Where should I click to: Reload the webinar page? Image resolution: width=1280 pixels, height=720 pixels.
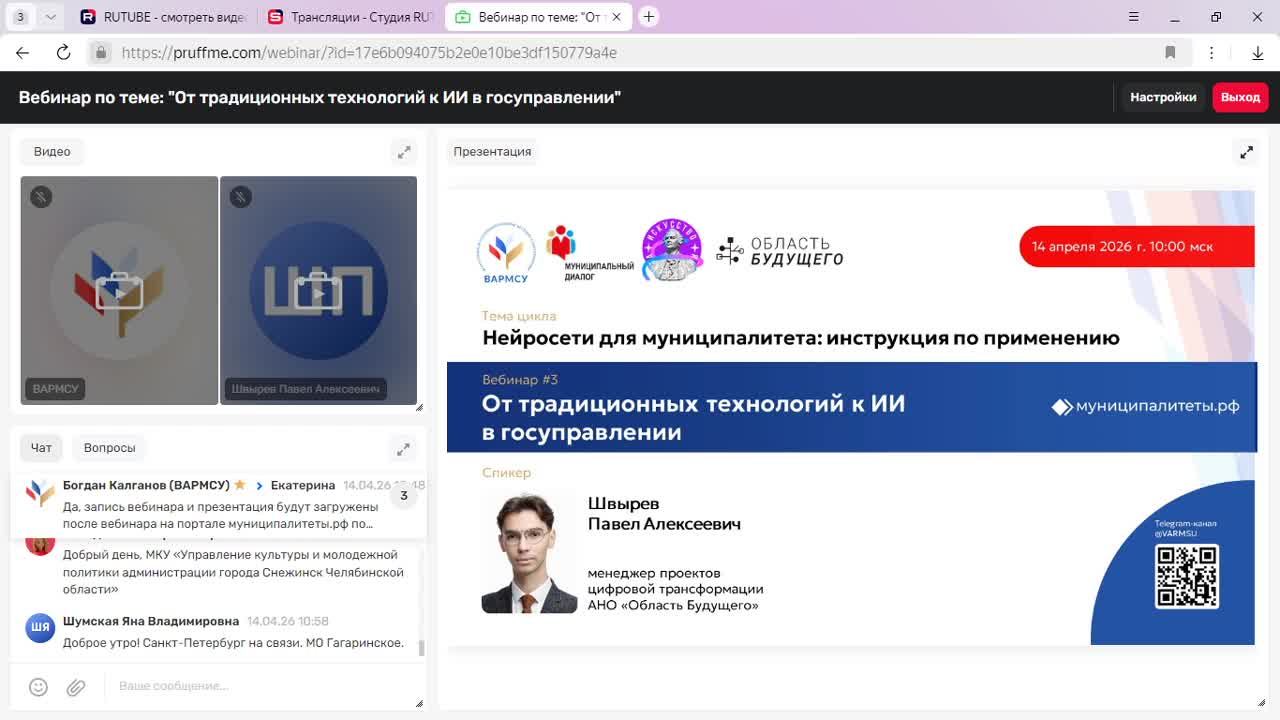pos(63,53)
